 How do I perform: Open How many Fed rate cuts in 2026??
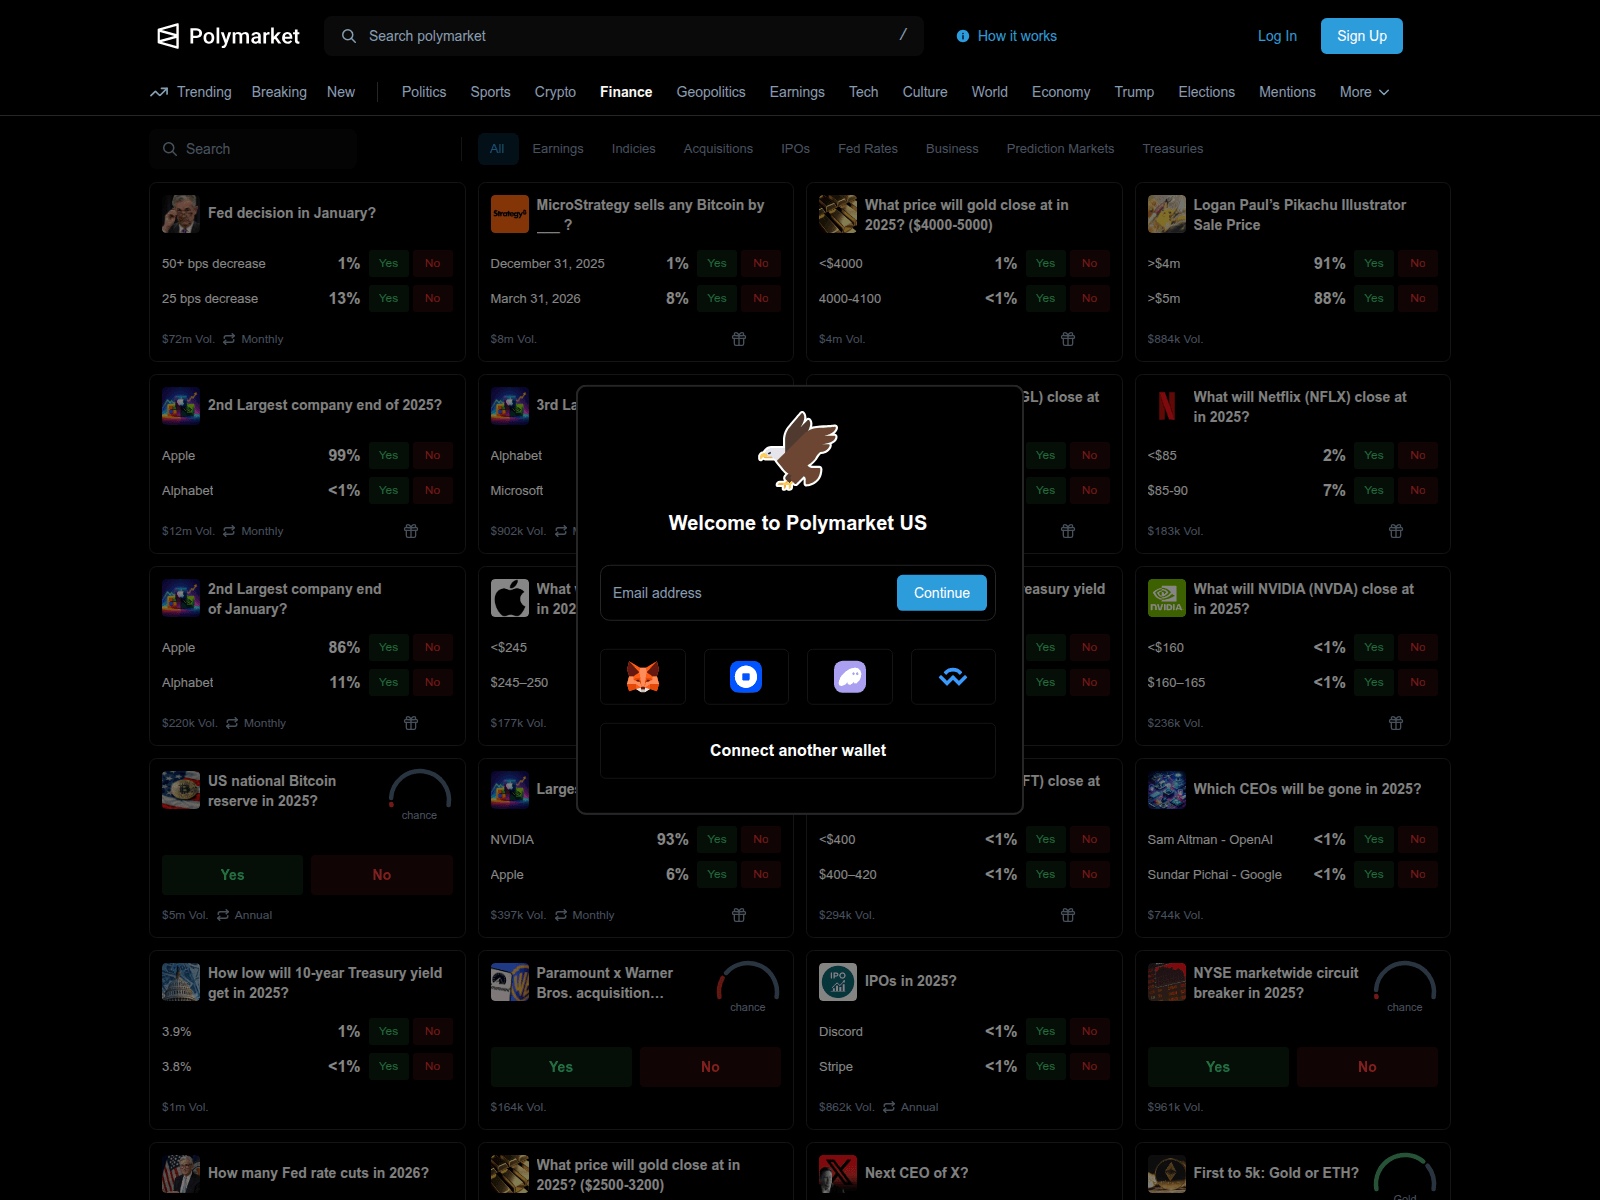[318, 1174]
